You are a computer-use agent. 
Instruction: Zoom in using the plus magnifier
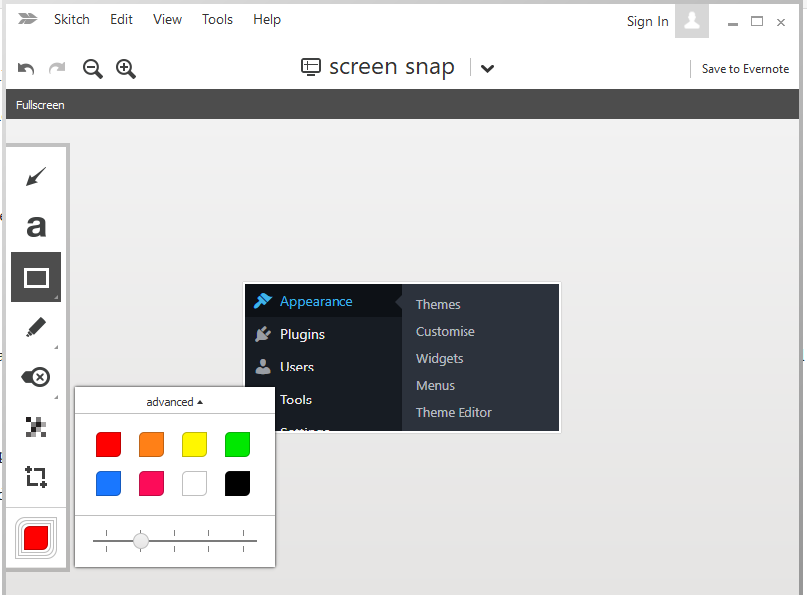[x=126, y=69]
